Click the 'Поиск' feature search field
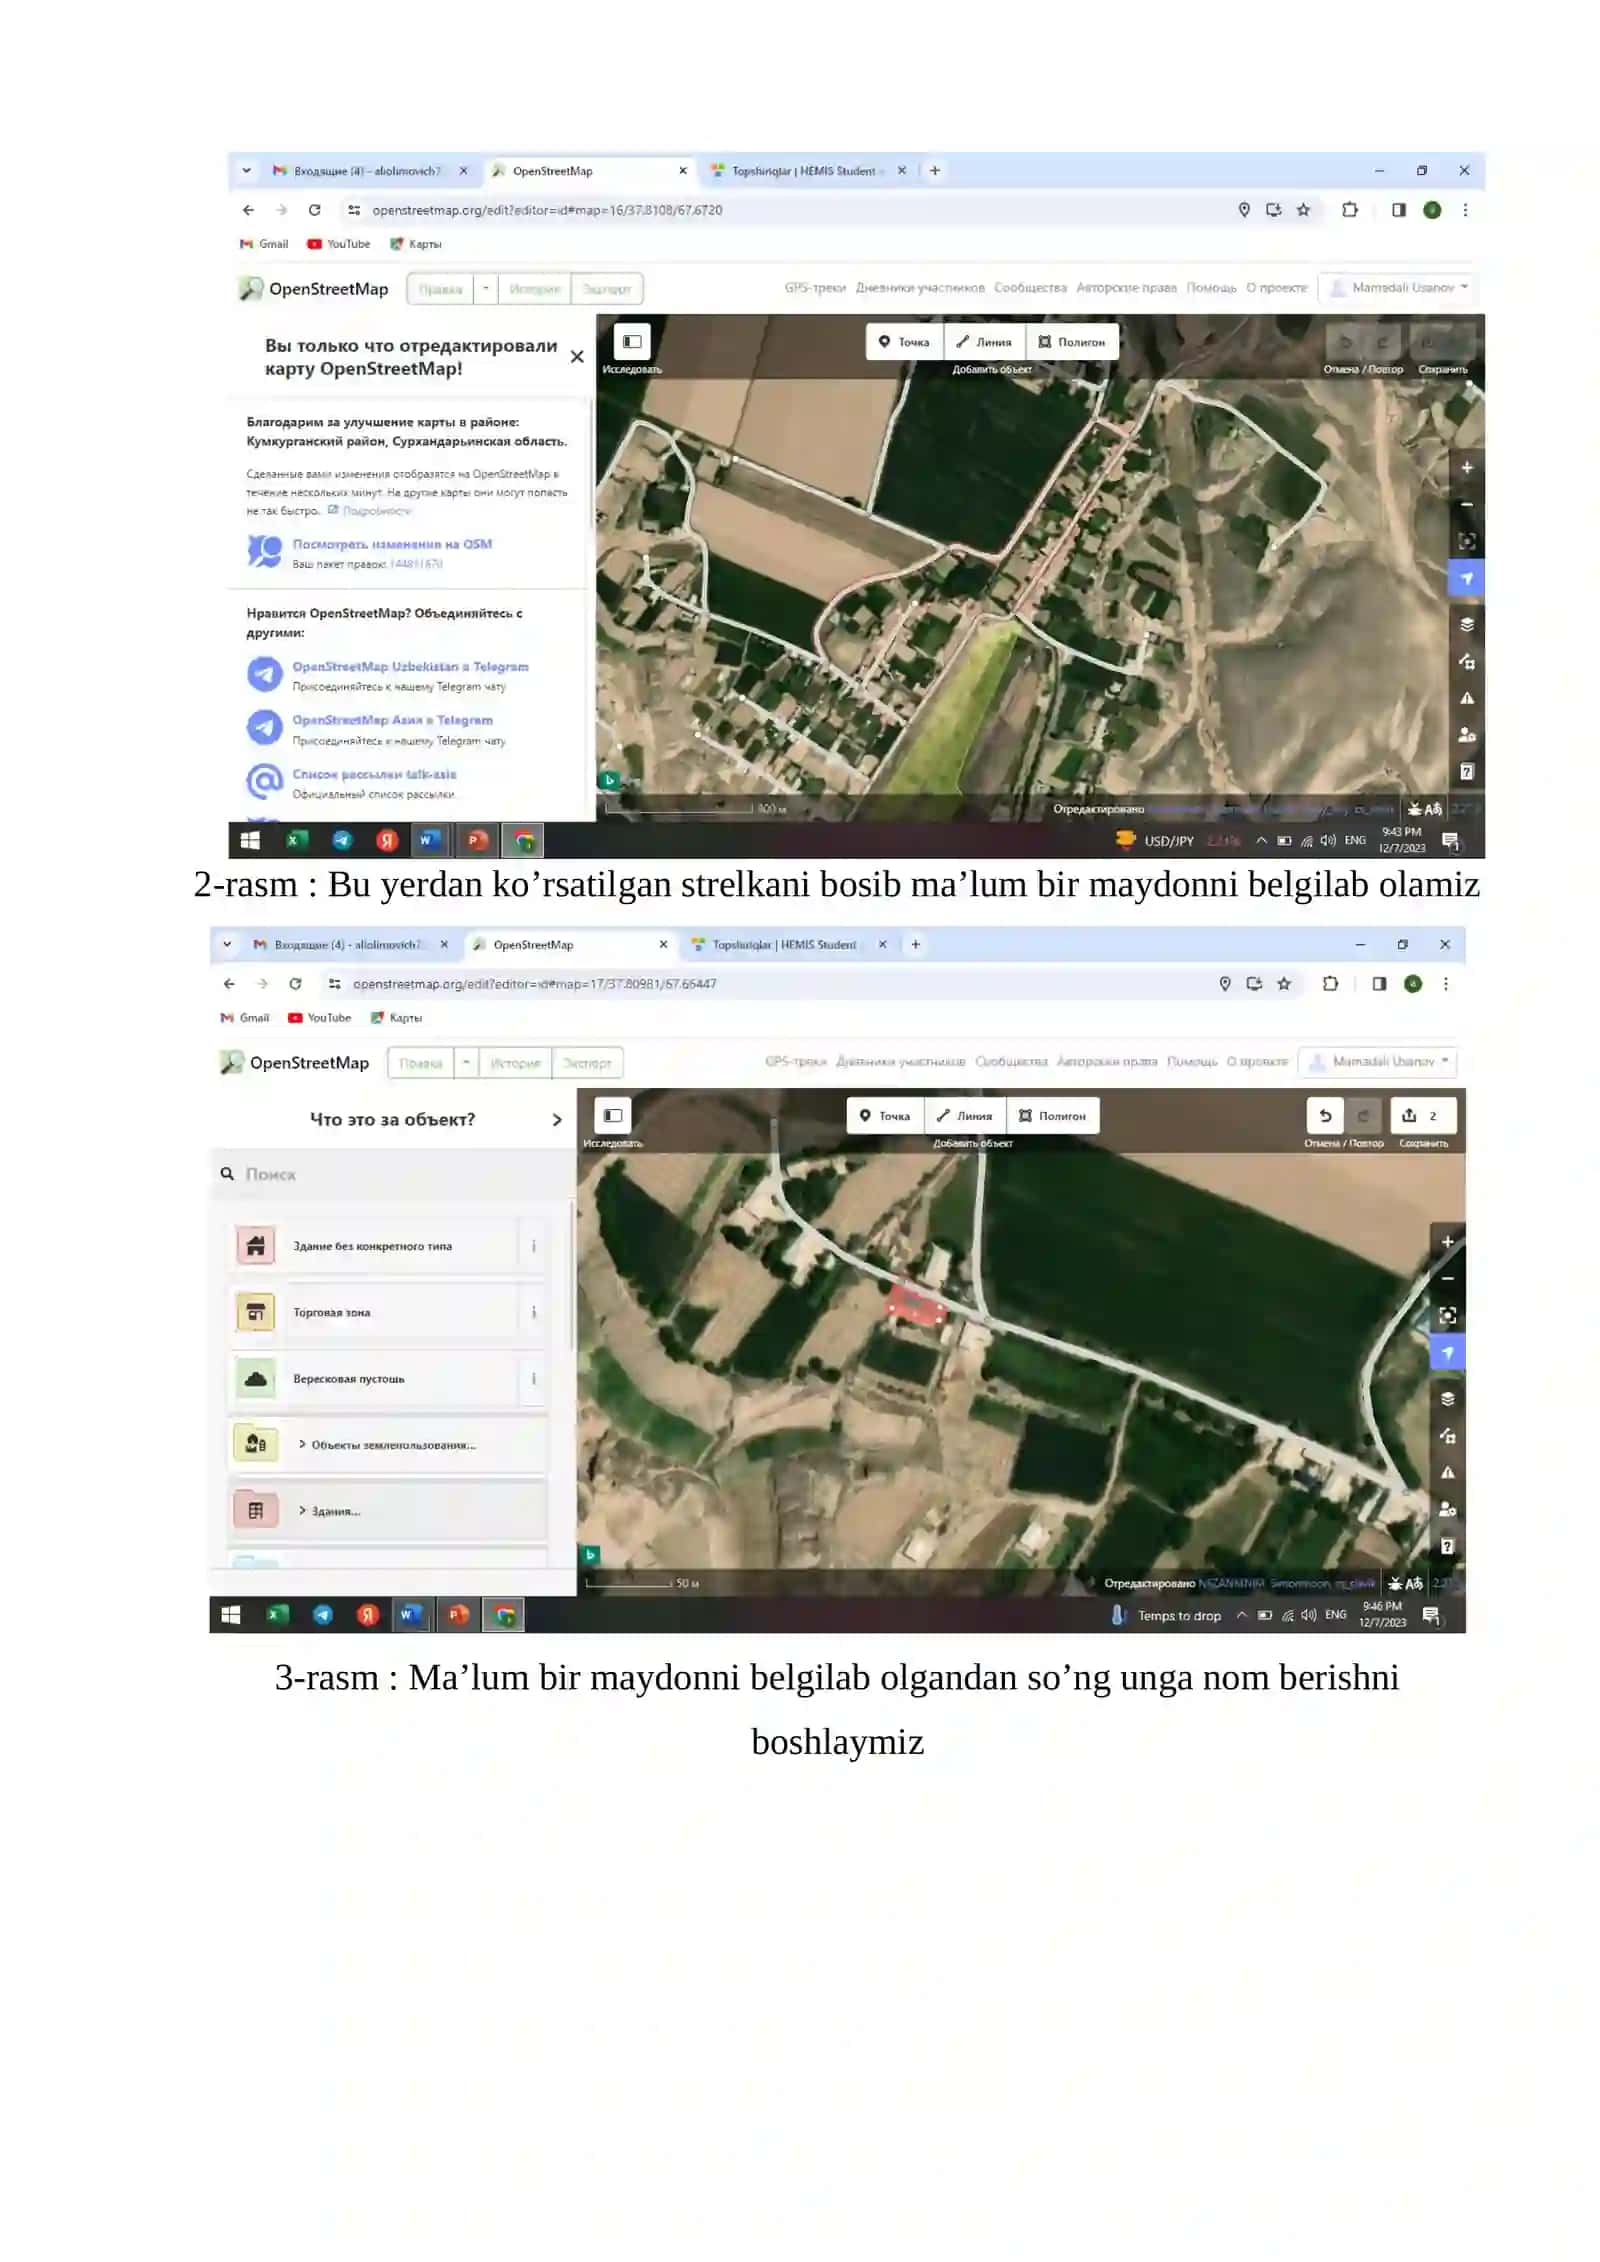 click(392, 1174)
